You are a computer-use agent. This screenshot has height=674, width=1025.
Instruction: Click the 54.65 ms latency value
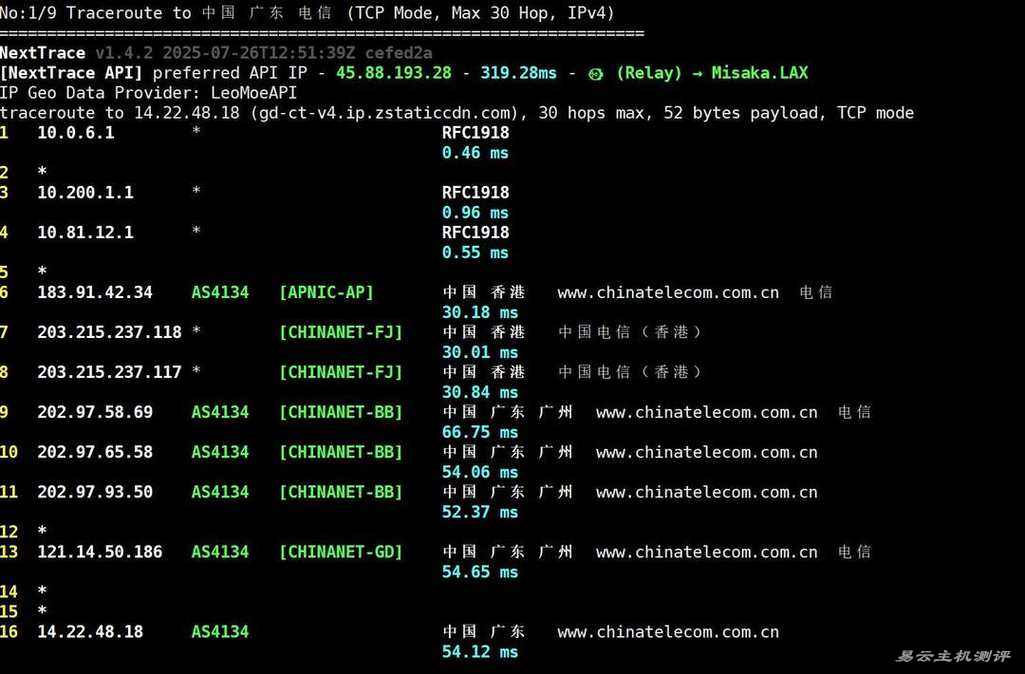(480, 572)
